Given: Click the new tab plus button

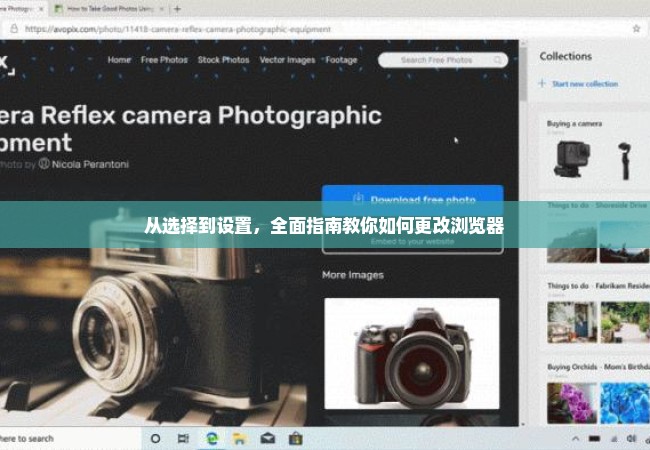Looking at the screenshot, I should point(177,9).
